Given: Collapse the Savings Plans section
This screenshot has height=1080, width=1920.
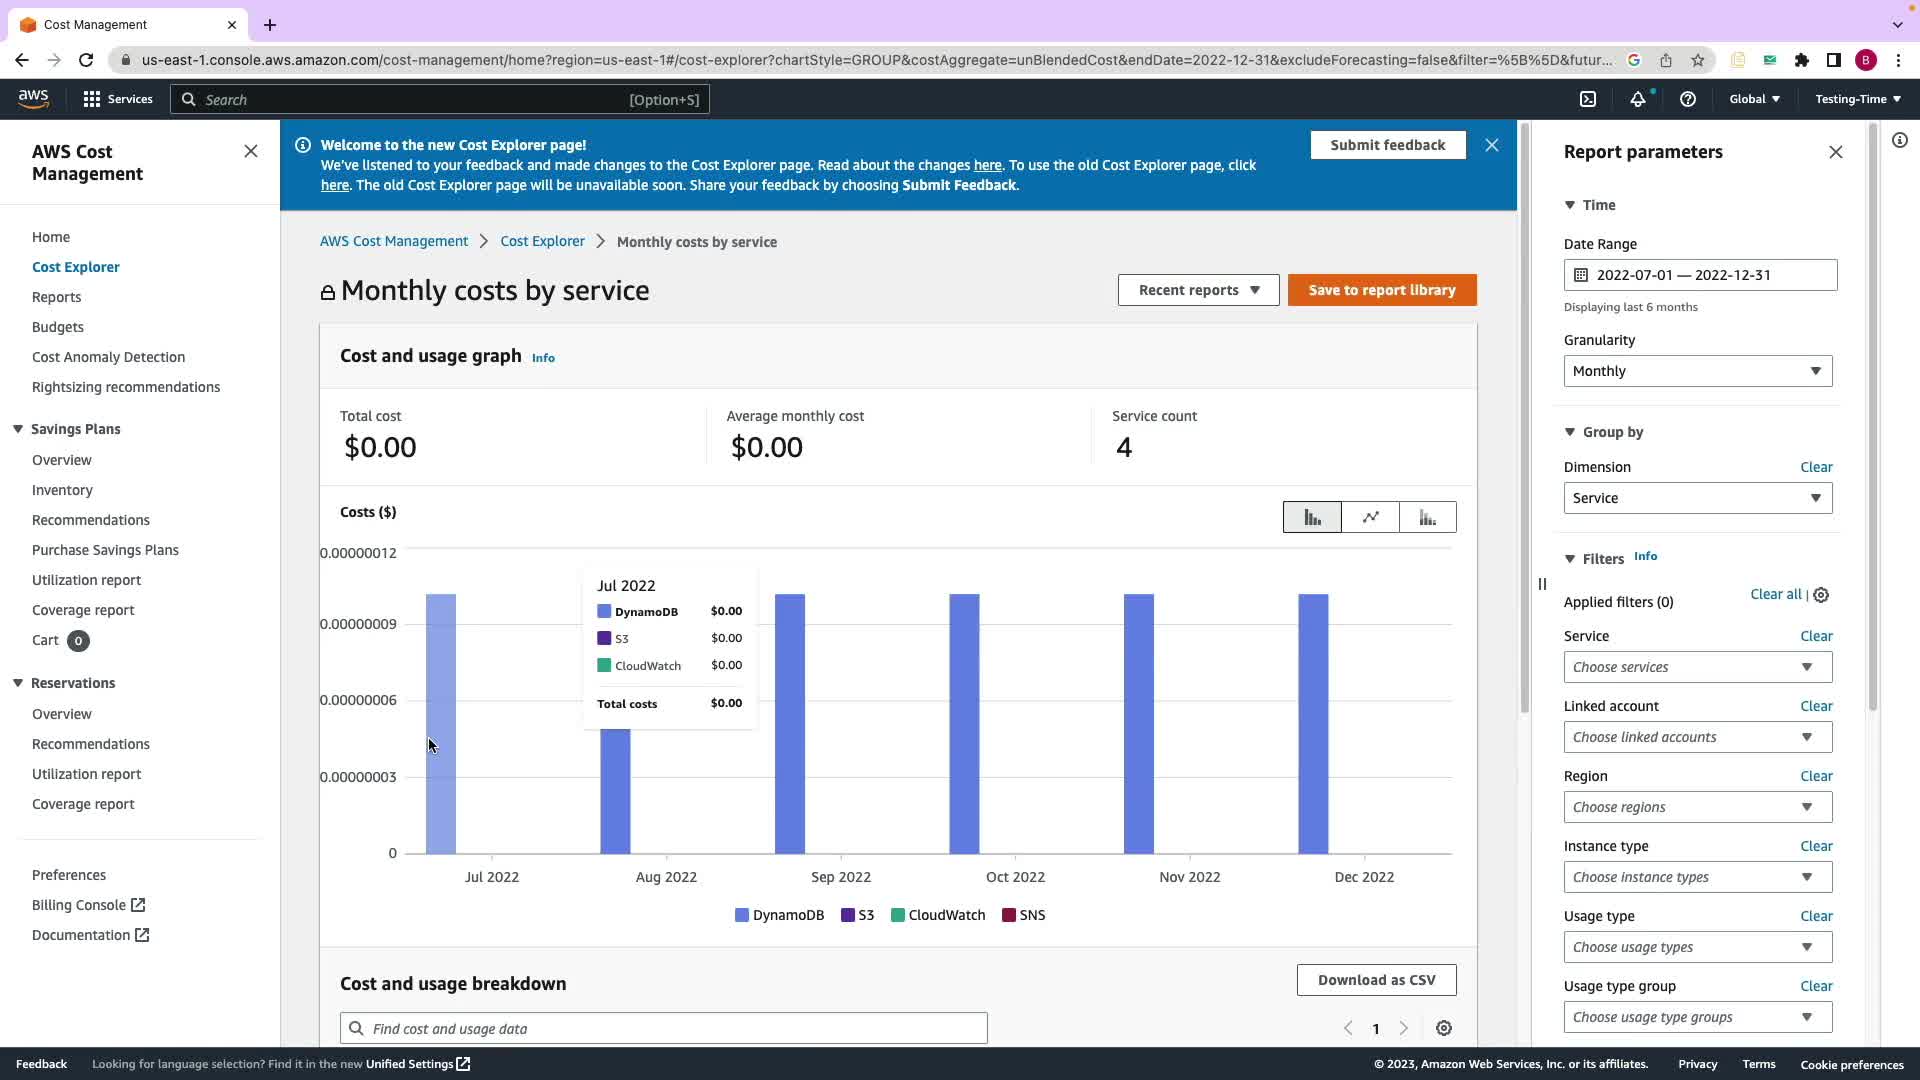Looking at the screenshot, I should tap(18, 429).
